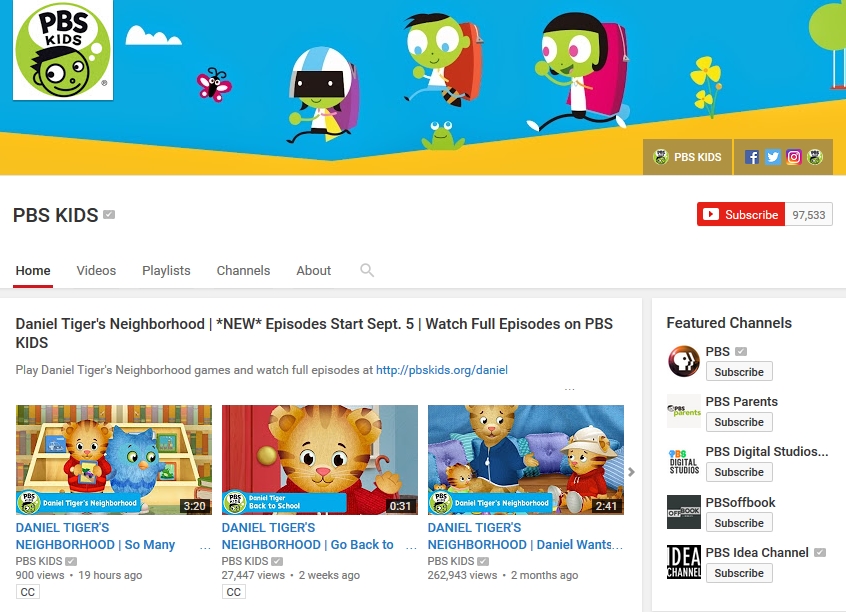Play the Go Back to School thumbnail
Image resolution: width=846 pixels, height=612 pixels.
(320, 460)
